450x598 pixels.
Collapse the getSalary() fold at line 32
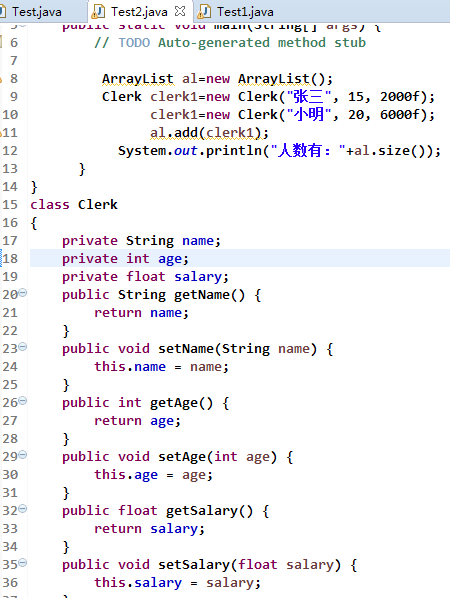point(23,509)
